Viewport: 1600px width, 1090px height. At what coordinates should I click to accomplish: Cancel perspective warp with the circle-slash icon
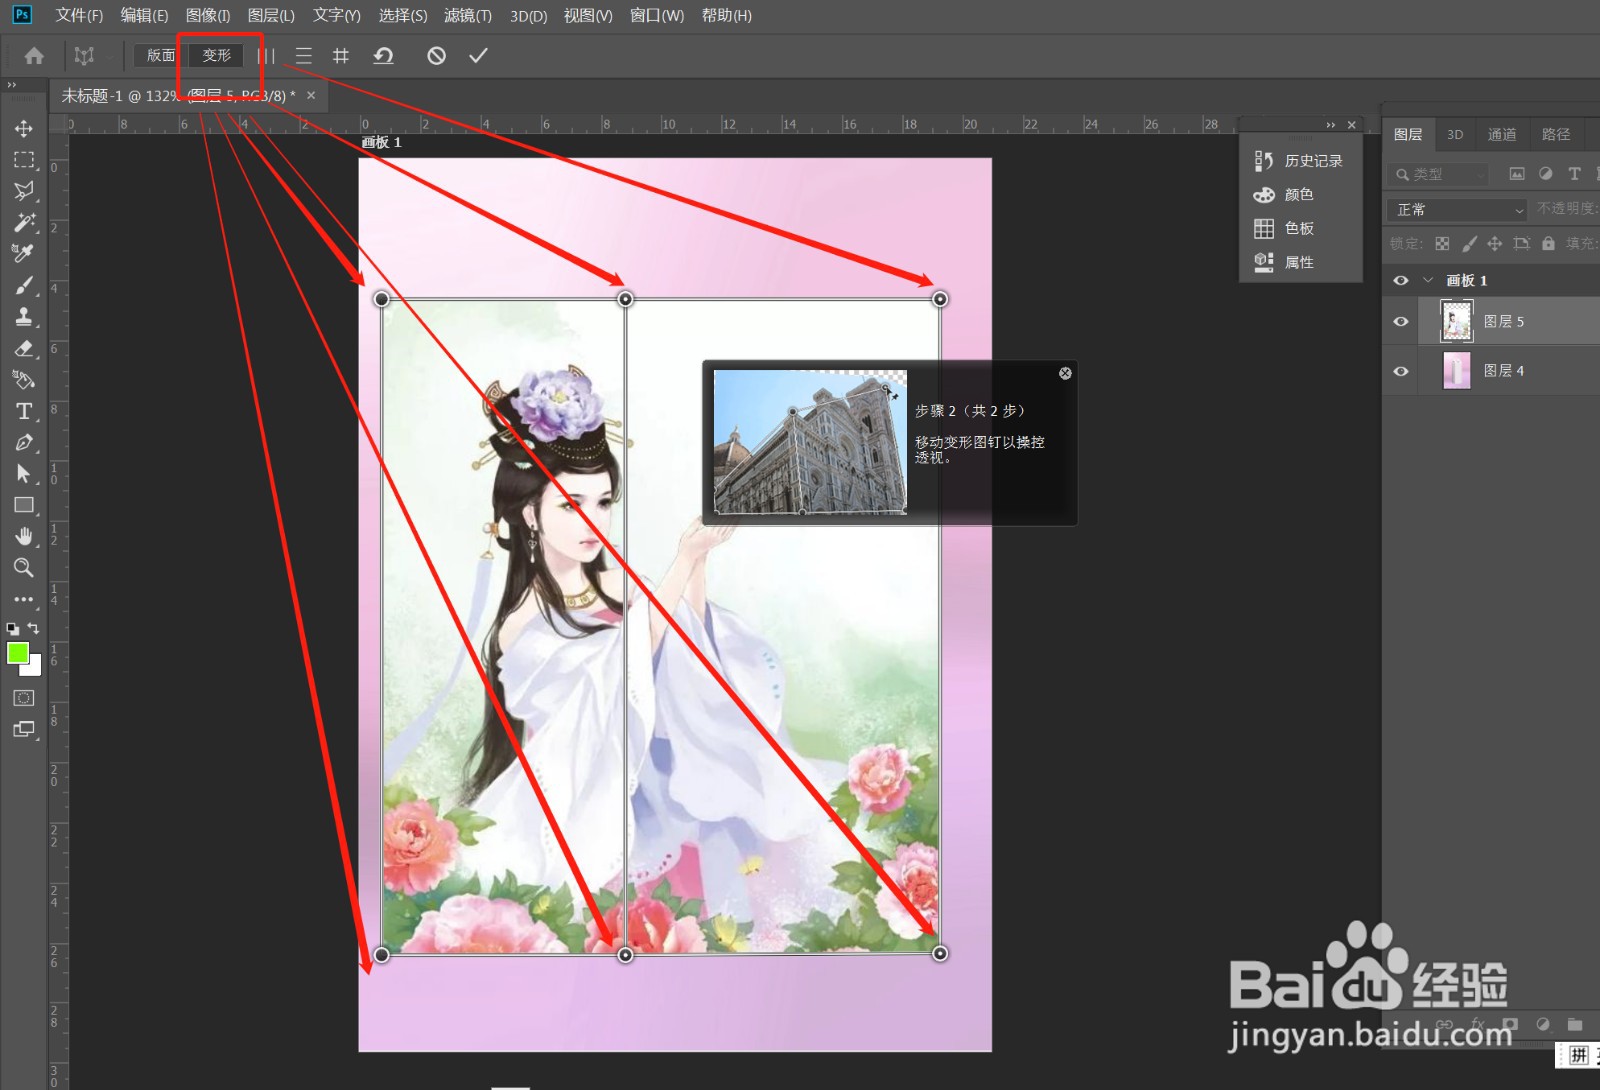436,56
